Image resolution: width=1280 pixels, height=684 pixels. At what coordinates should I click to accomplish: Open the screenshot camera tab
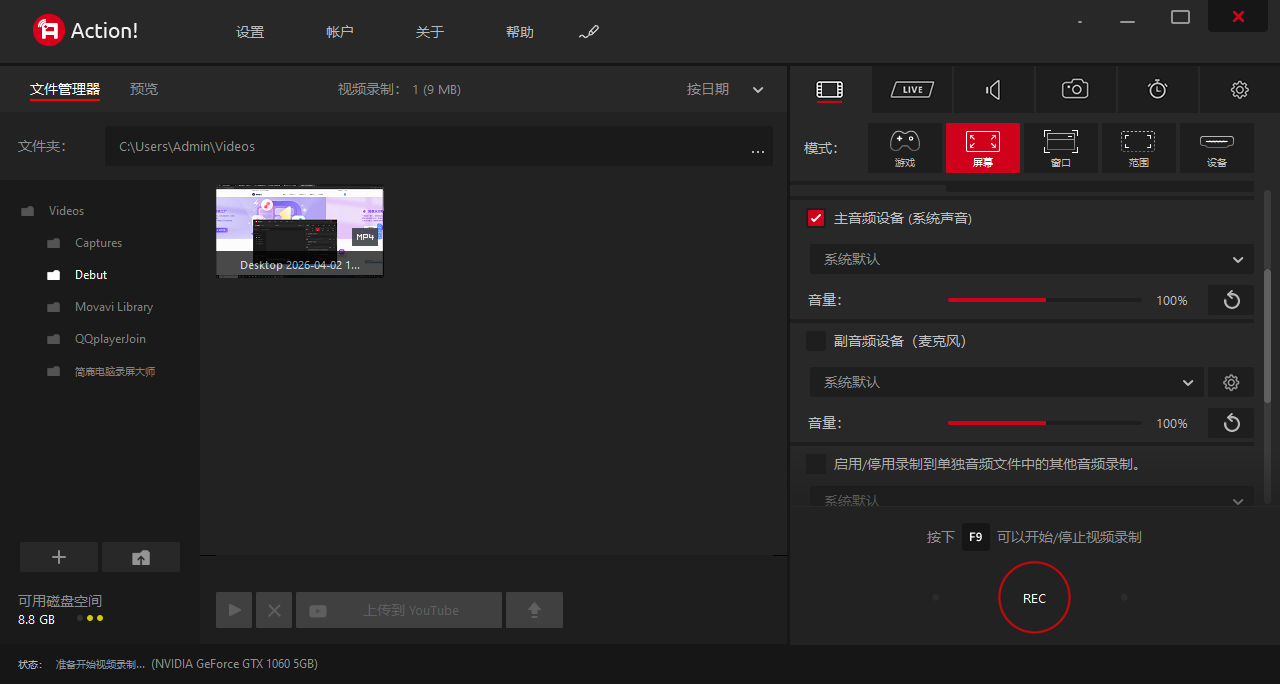click(1075, 90)
